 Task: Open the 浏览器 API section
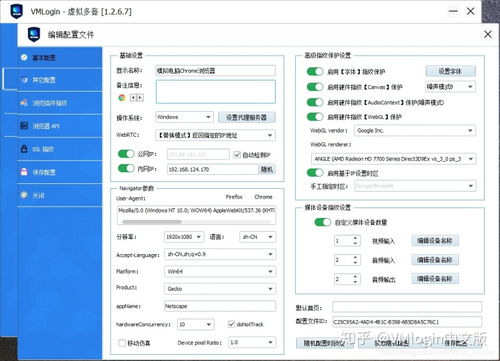(x=60, y=126)
